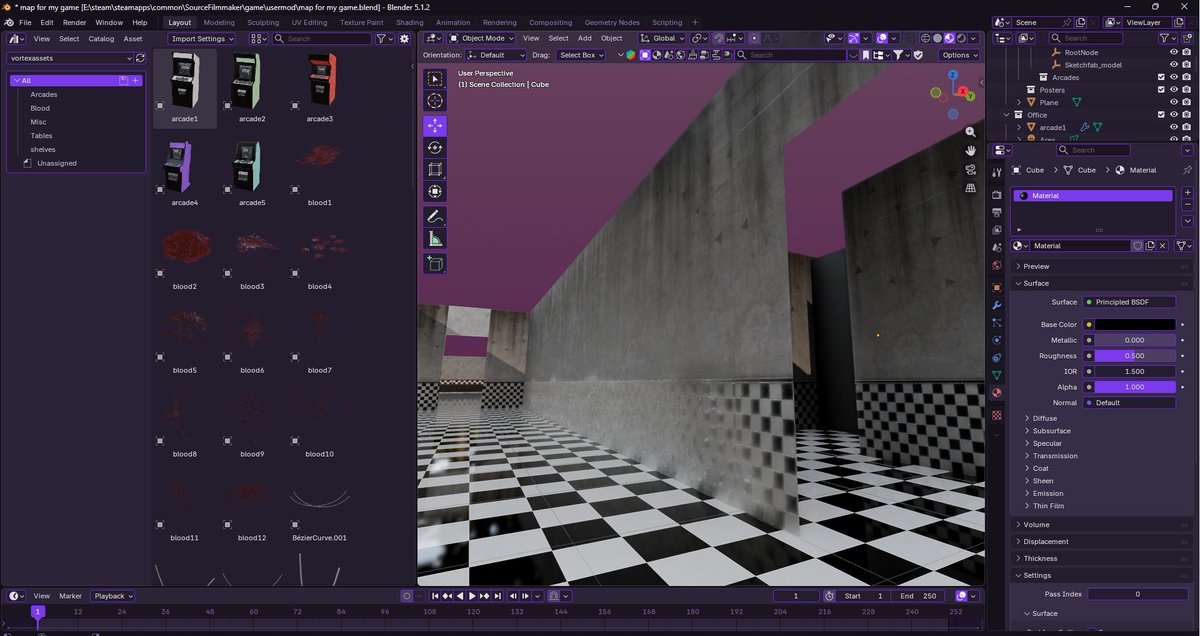Open the Playback dropdown in timeline
This screenshot has height=636, width=1200.
point(113,596)
